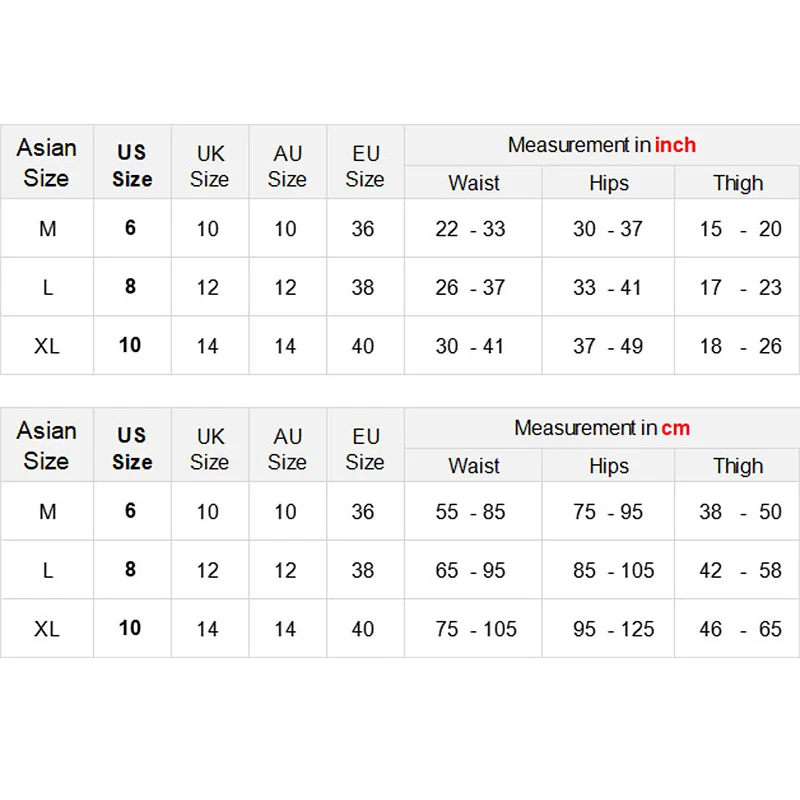Click the "Measurement in cm" header
Image resolution: width=800 pixels, height=800 pixels.
pos(601,428)
